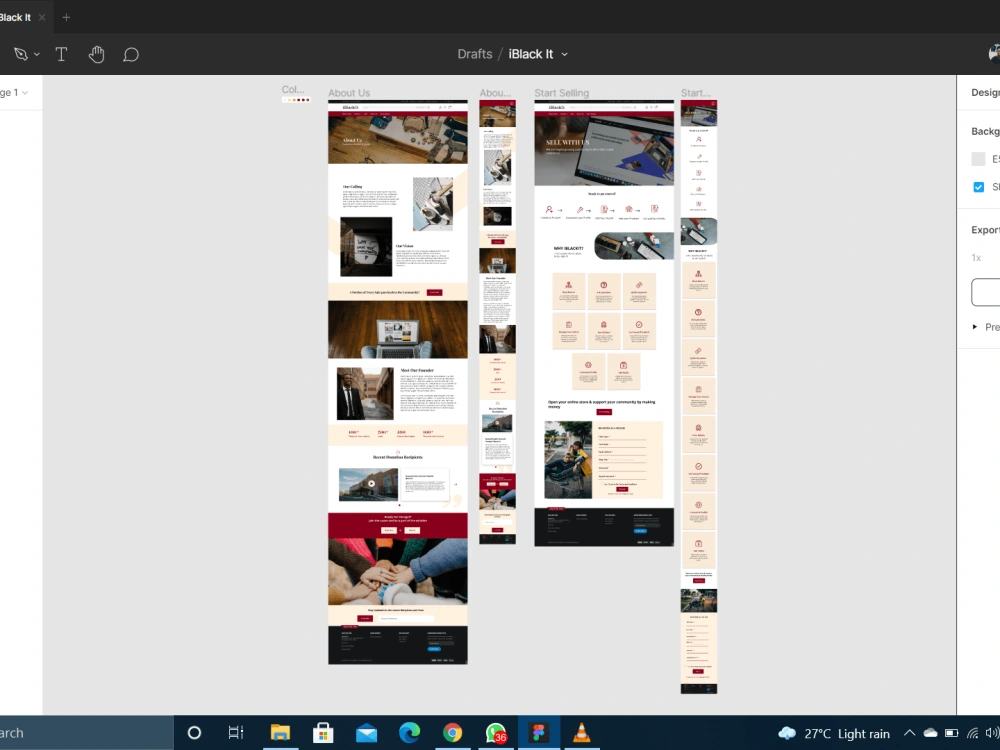The width and height of the screenshot is (1000, 750).
Task: Select the Hand tool
Action: click(96, 54)
